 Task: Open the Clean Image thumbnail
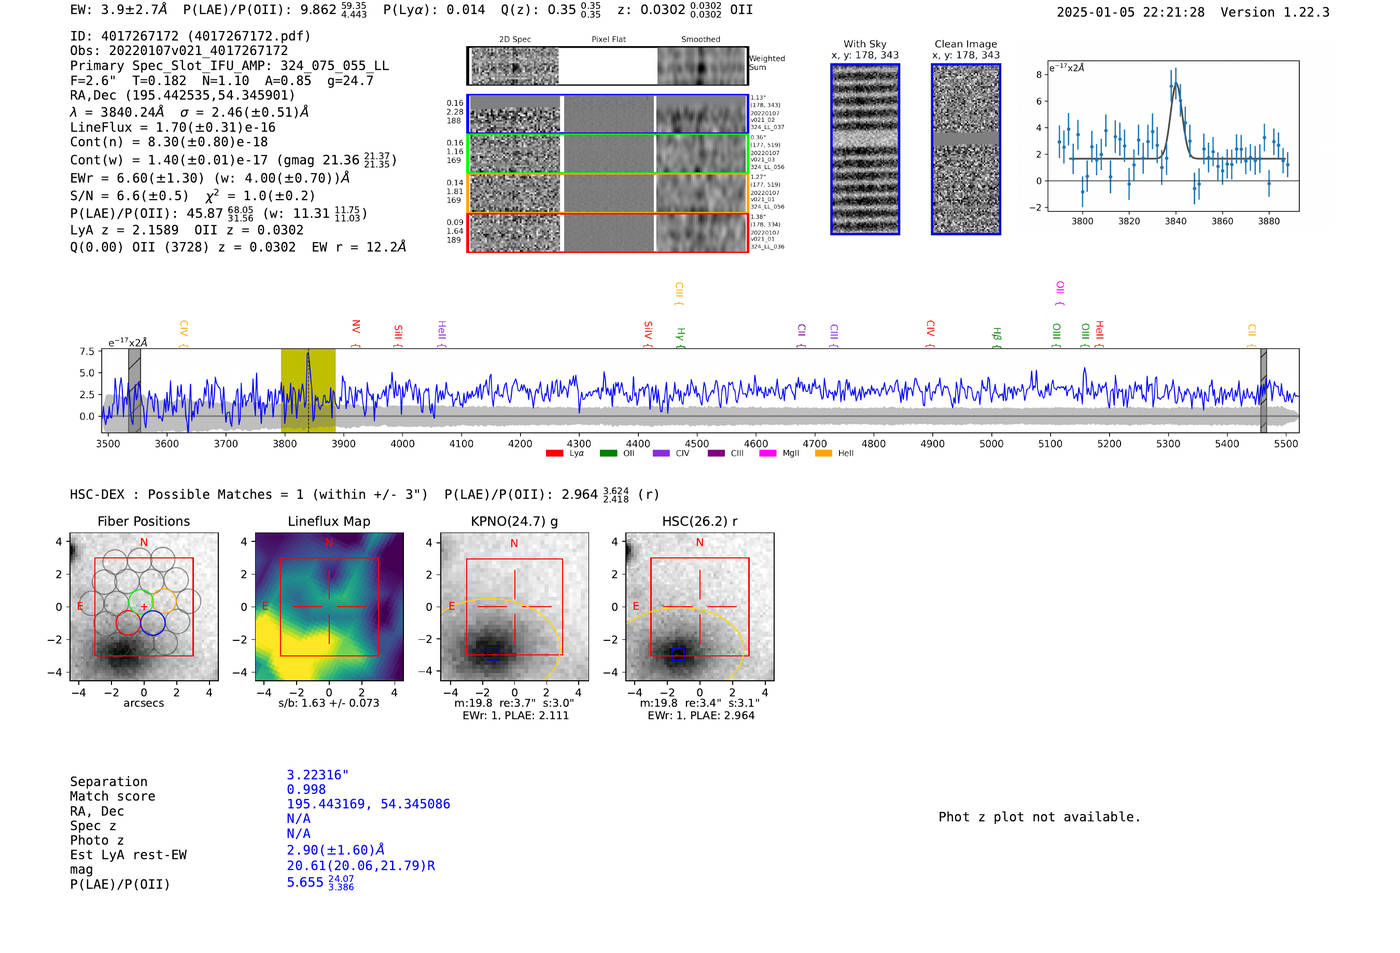tap(966, 149)
